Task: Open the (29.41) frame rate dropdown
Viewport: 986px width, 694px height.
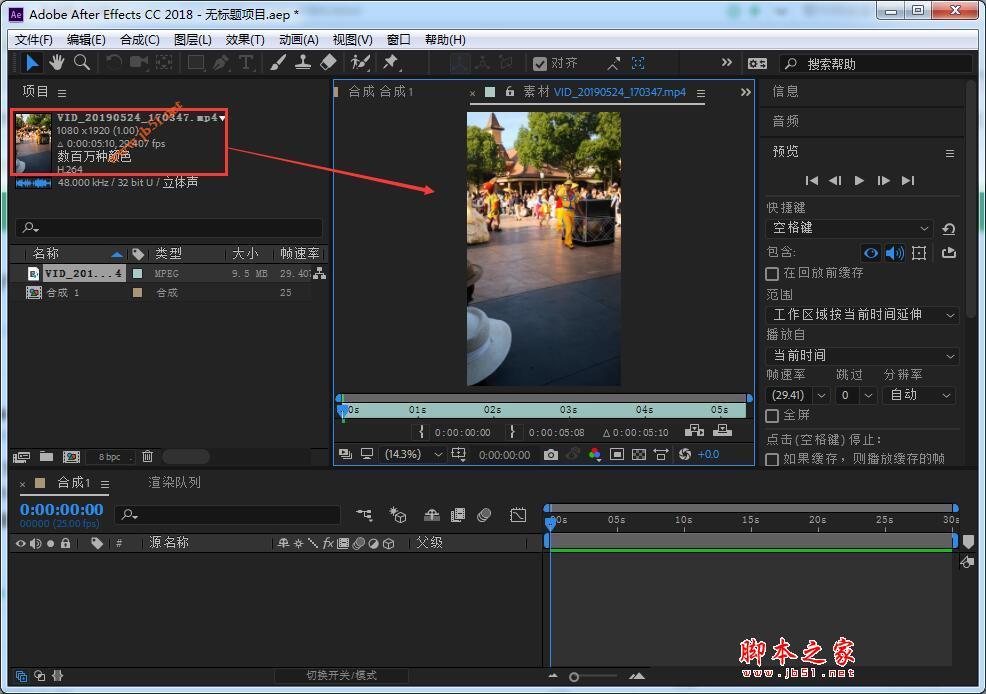Action: [797, 395]
